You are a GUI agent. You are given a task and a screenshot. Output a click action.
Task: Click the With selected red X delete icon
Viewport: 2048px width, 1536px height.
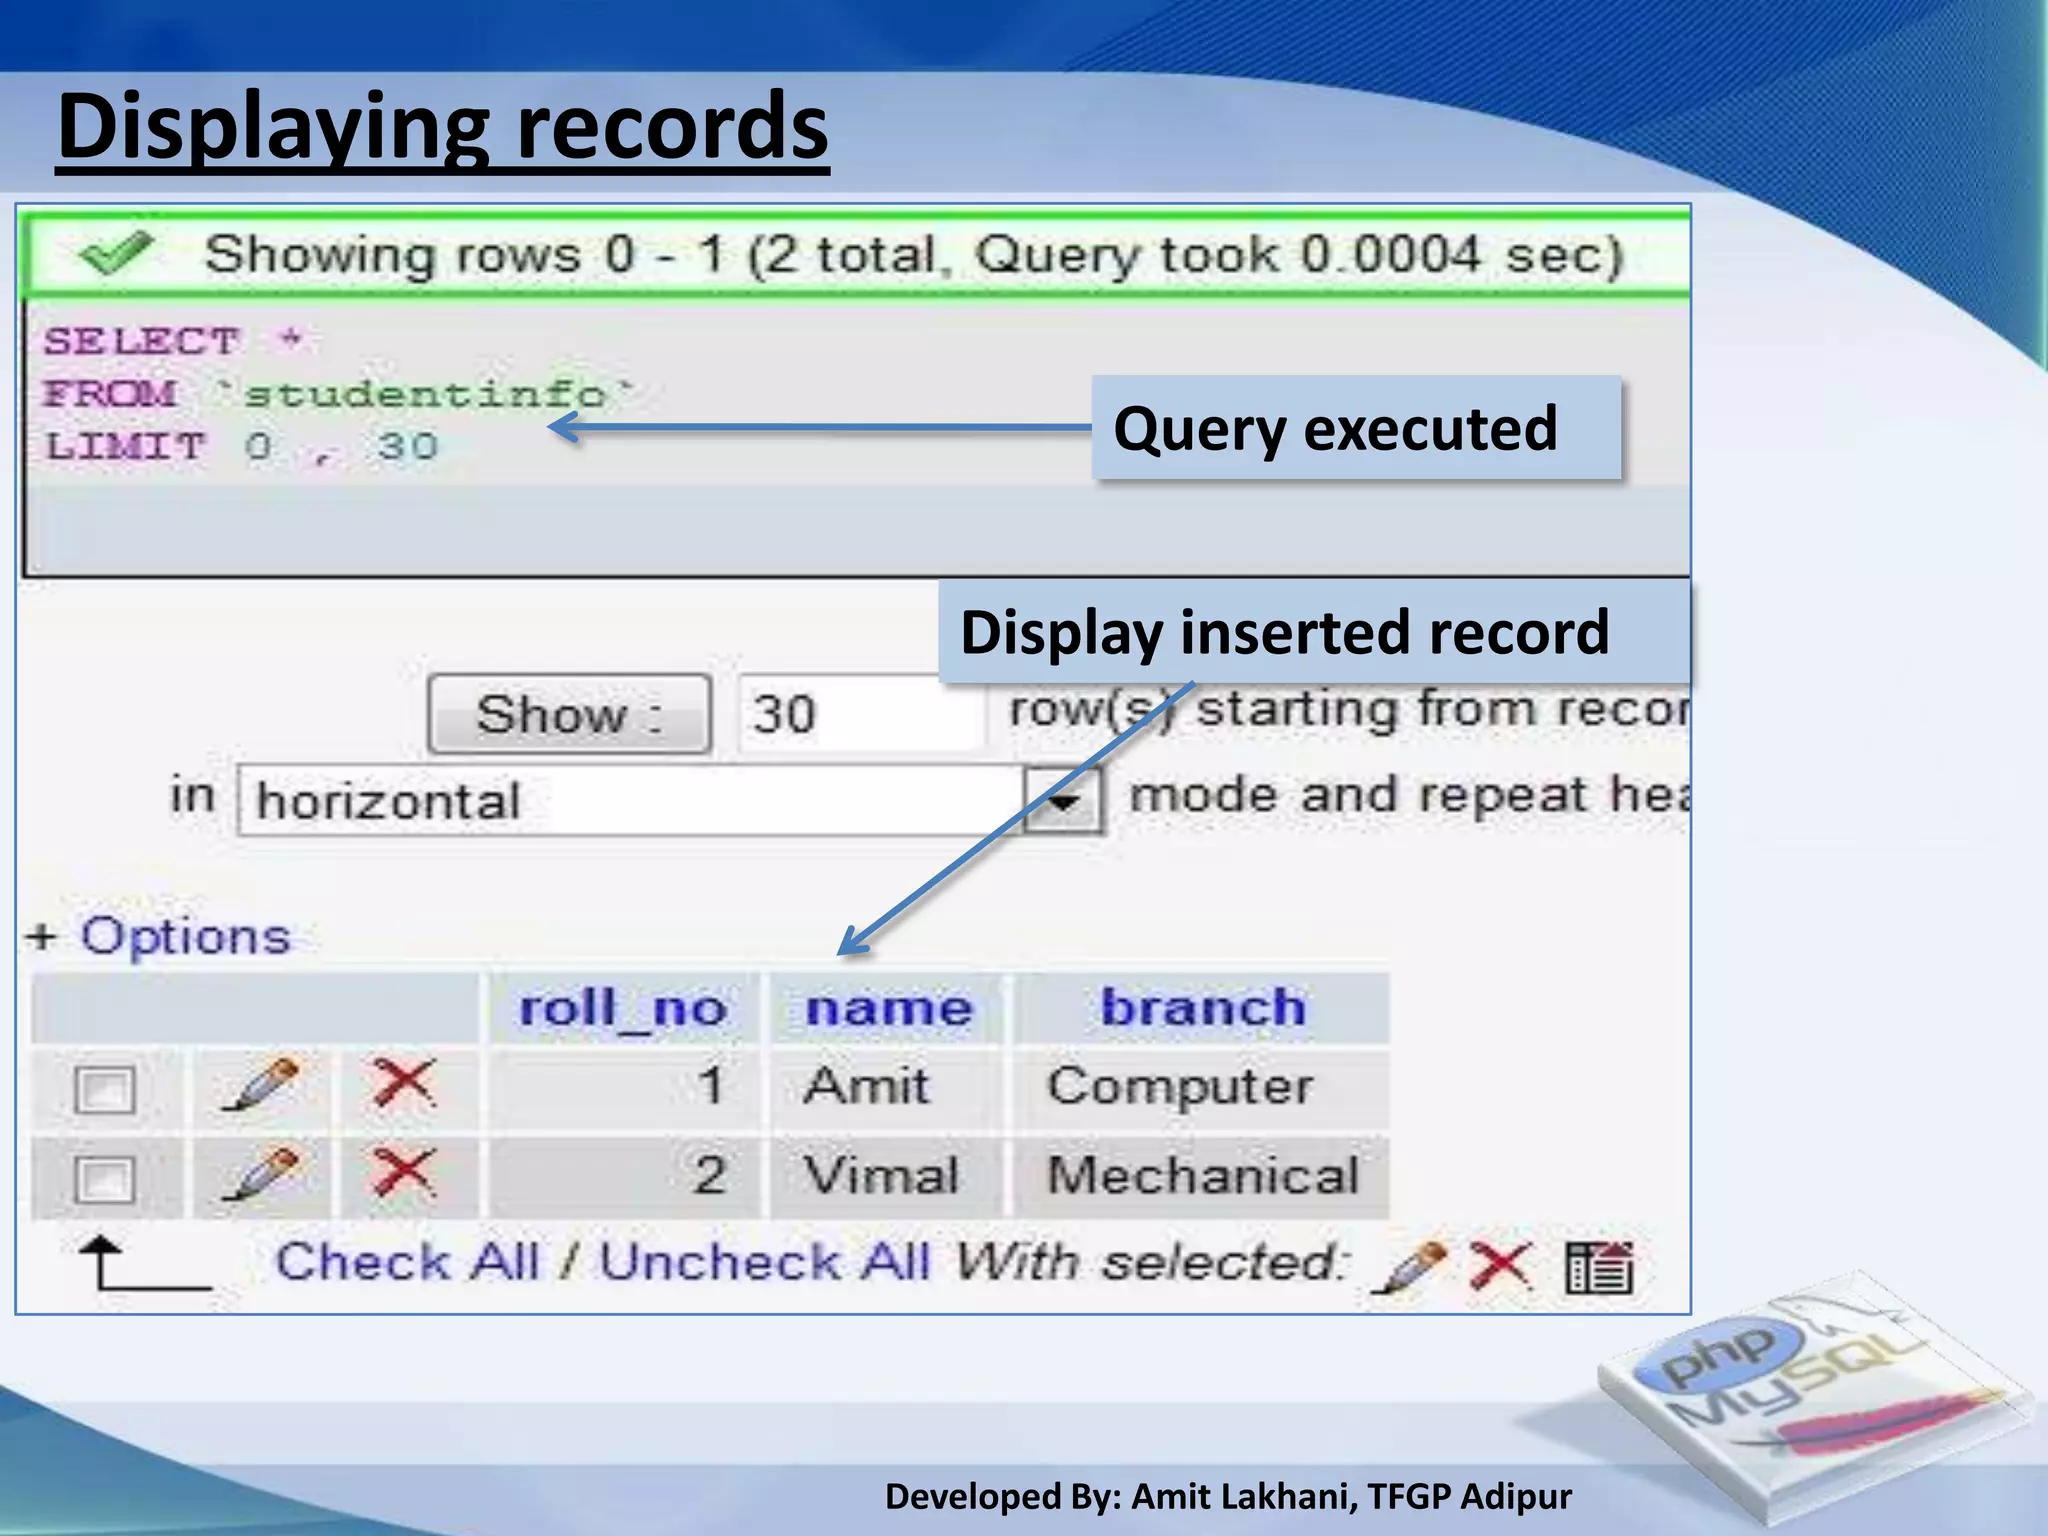coord(1499,1266)
